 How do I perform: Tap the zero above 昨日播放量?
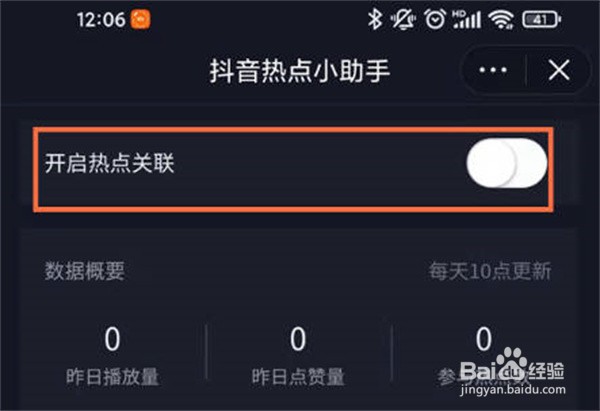coord(112,339)
